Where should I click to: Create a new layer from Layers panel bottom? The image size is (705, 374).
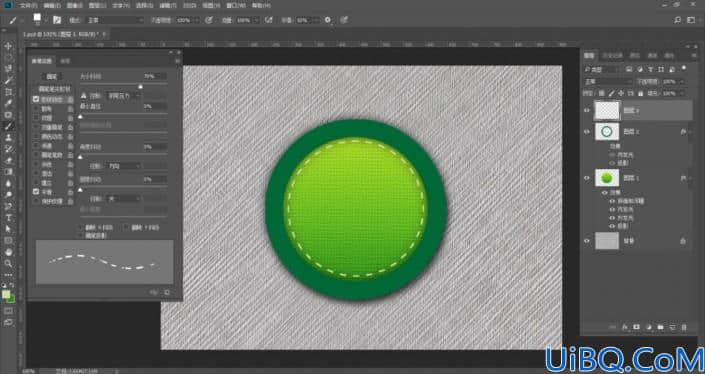tap(673, 327)
